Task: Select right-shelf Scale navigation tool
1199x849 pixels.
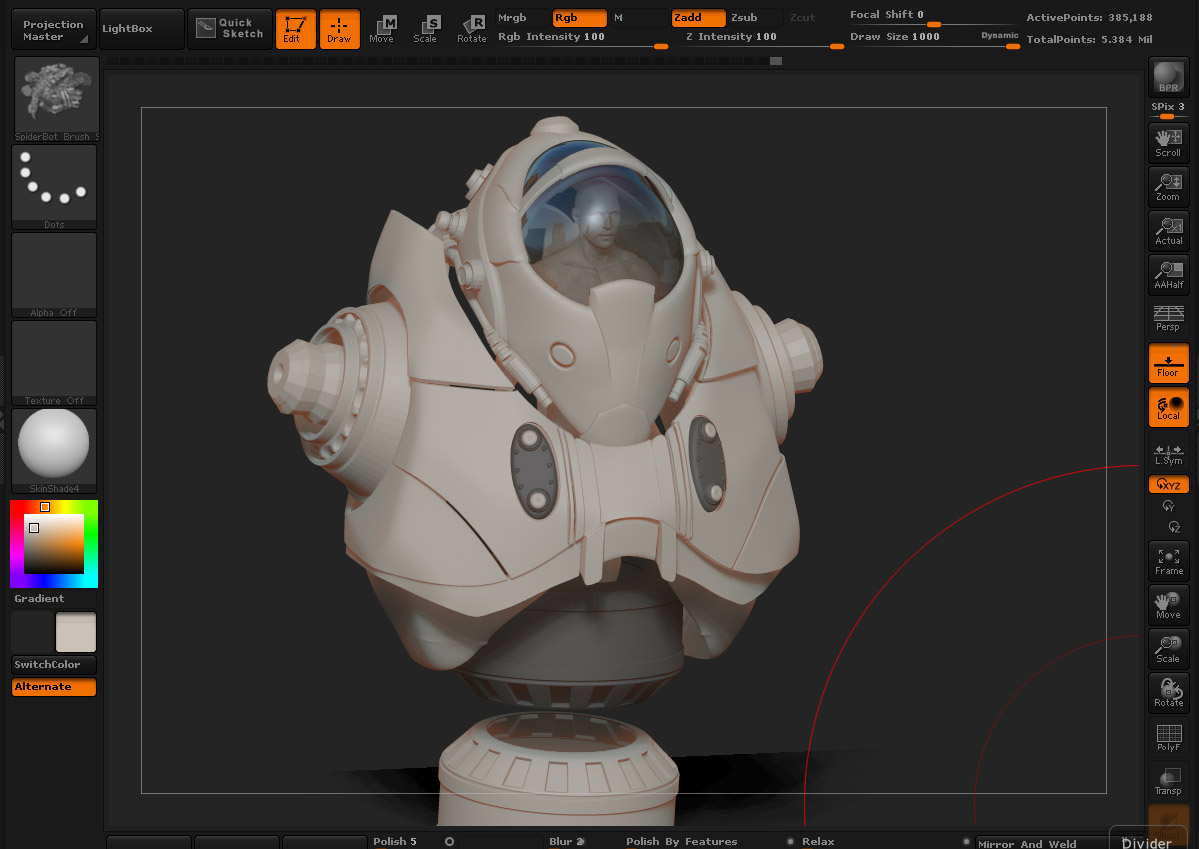Action: [x=1168, y=649]
